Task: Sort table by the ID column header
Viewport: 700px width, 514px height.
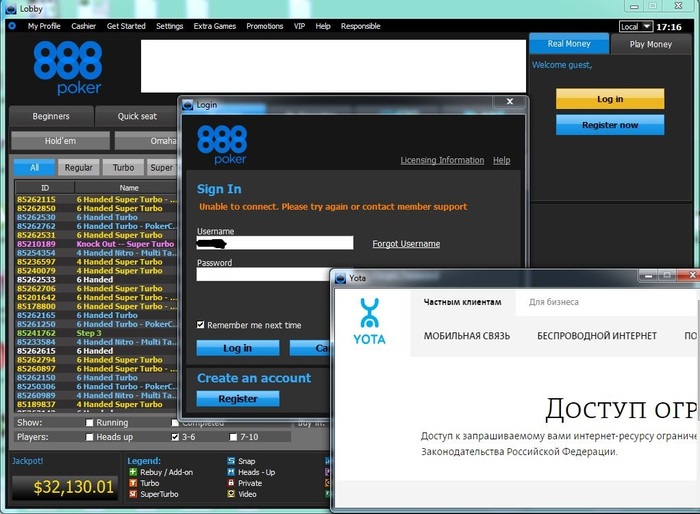Action: [x=45, y=188]
